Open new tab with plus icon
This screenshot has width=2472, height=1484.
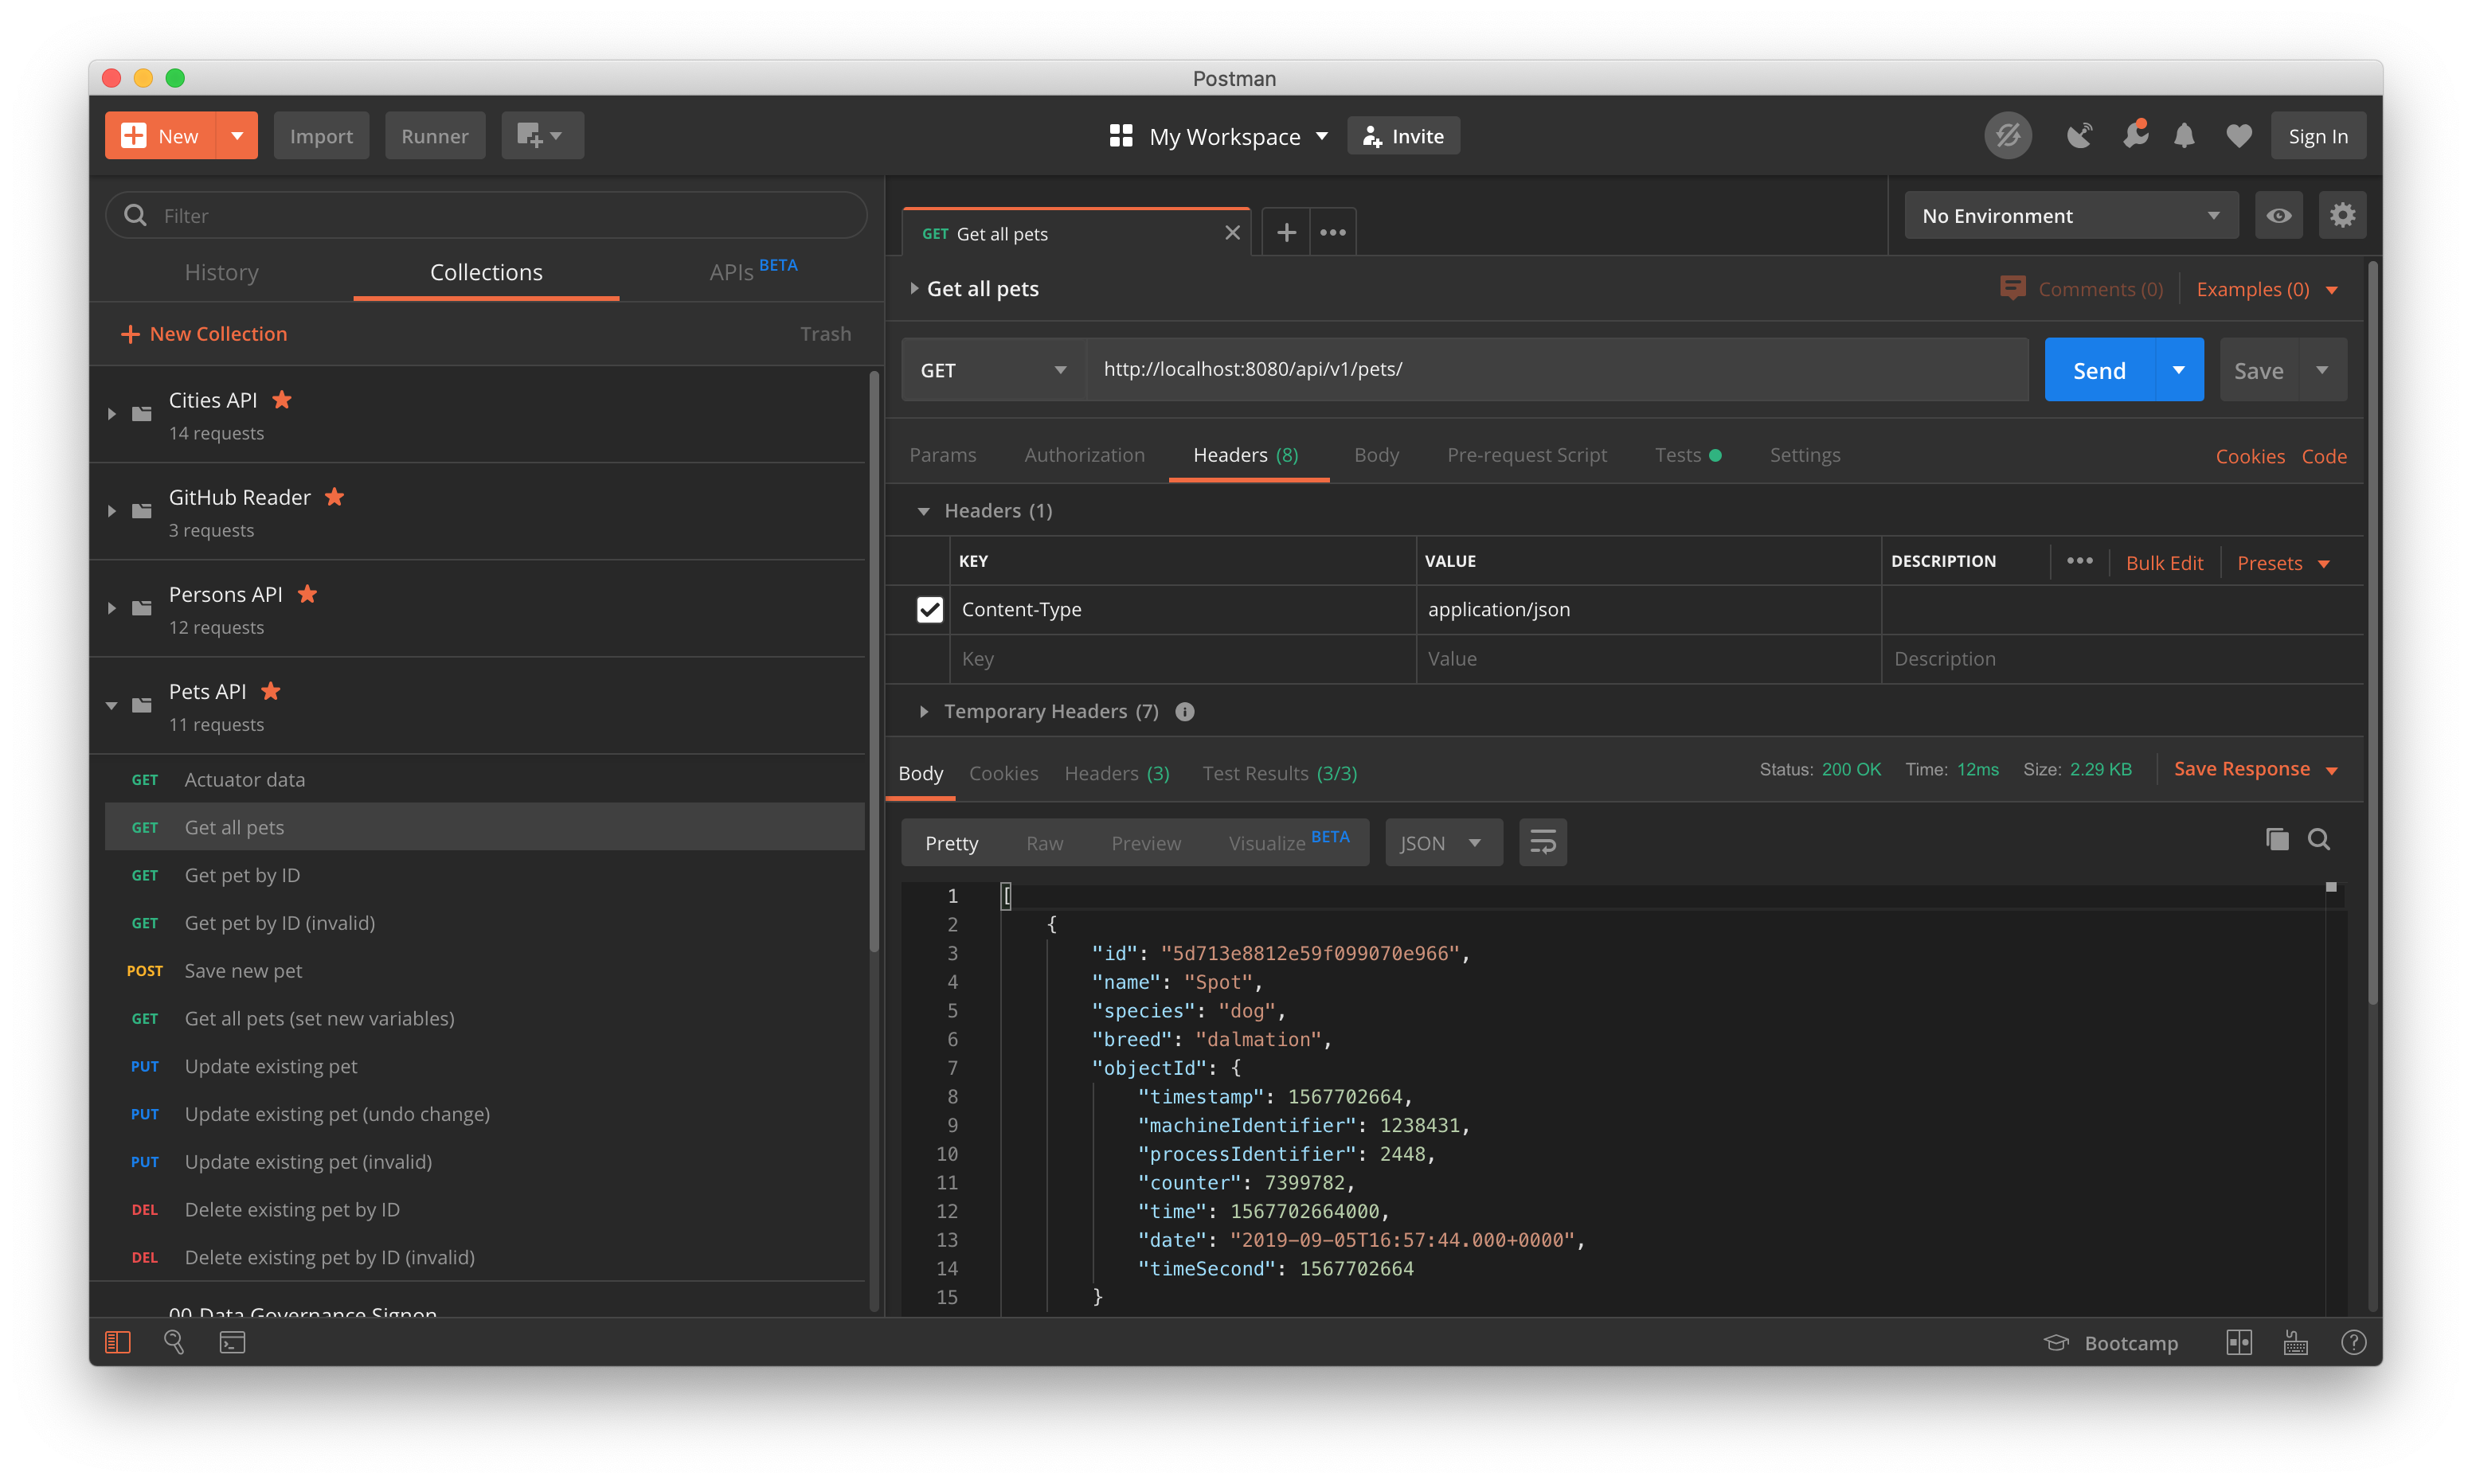(x=1286, y=233)
